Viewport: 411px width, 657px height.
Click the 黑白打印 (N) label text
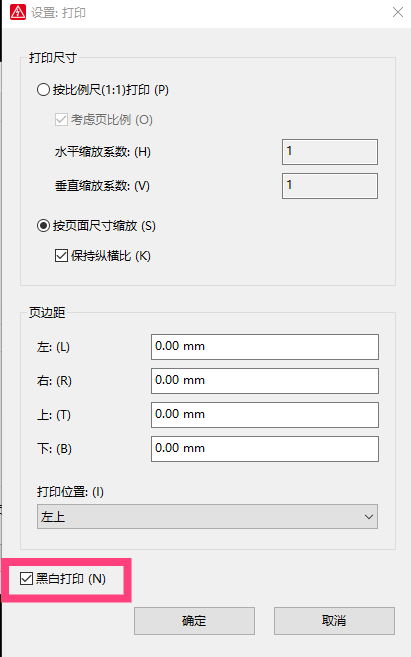point(71,579)
